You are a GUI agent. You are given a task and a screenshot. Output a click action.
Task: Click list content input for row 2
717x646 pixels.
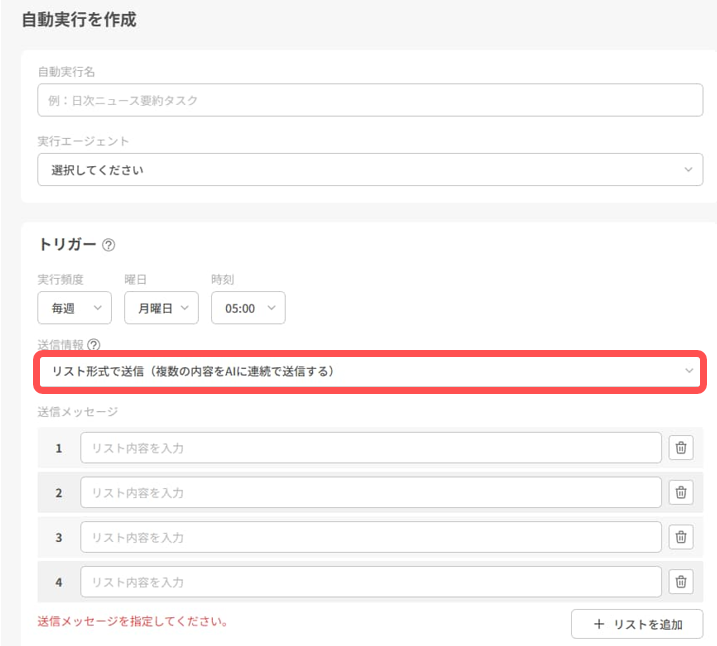[x=371, y=492]
